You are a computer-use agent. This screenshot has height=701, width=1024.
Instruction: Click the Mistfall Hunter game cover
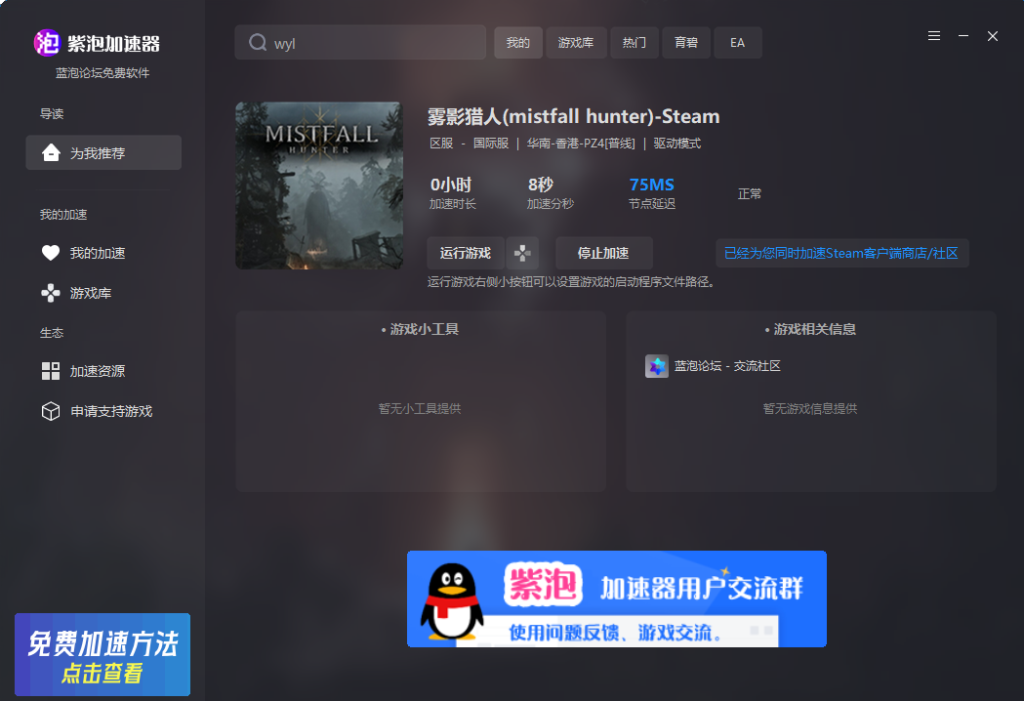click(319, 186)
